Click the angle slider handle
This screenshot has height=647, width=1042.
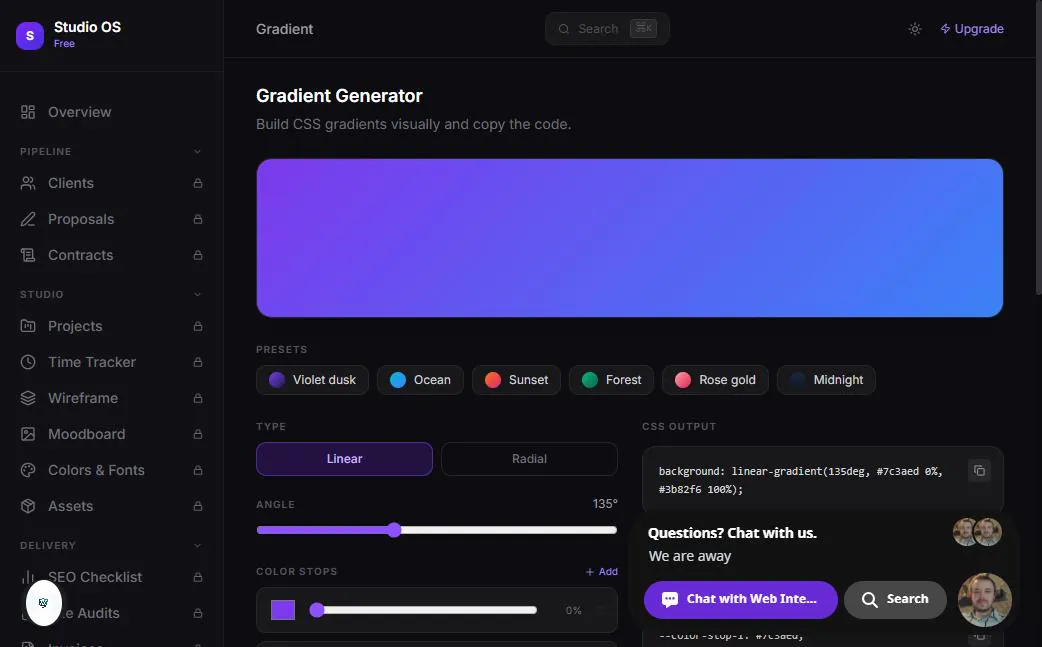[x=394, y=530]
